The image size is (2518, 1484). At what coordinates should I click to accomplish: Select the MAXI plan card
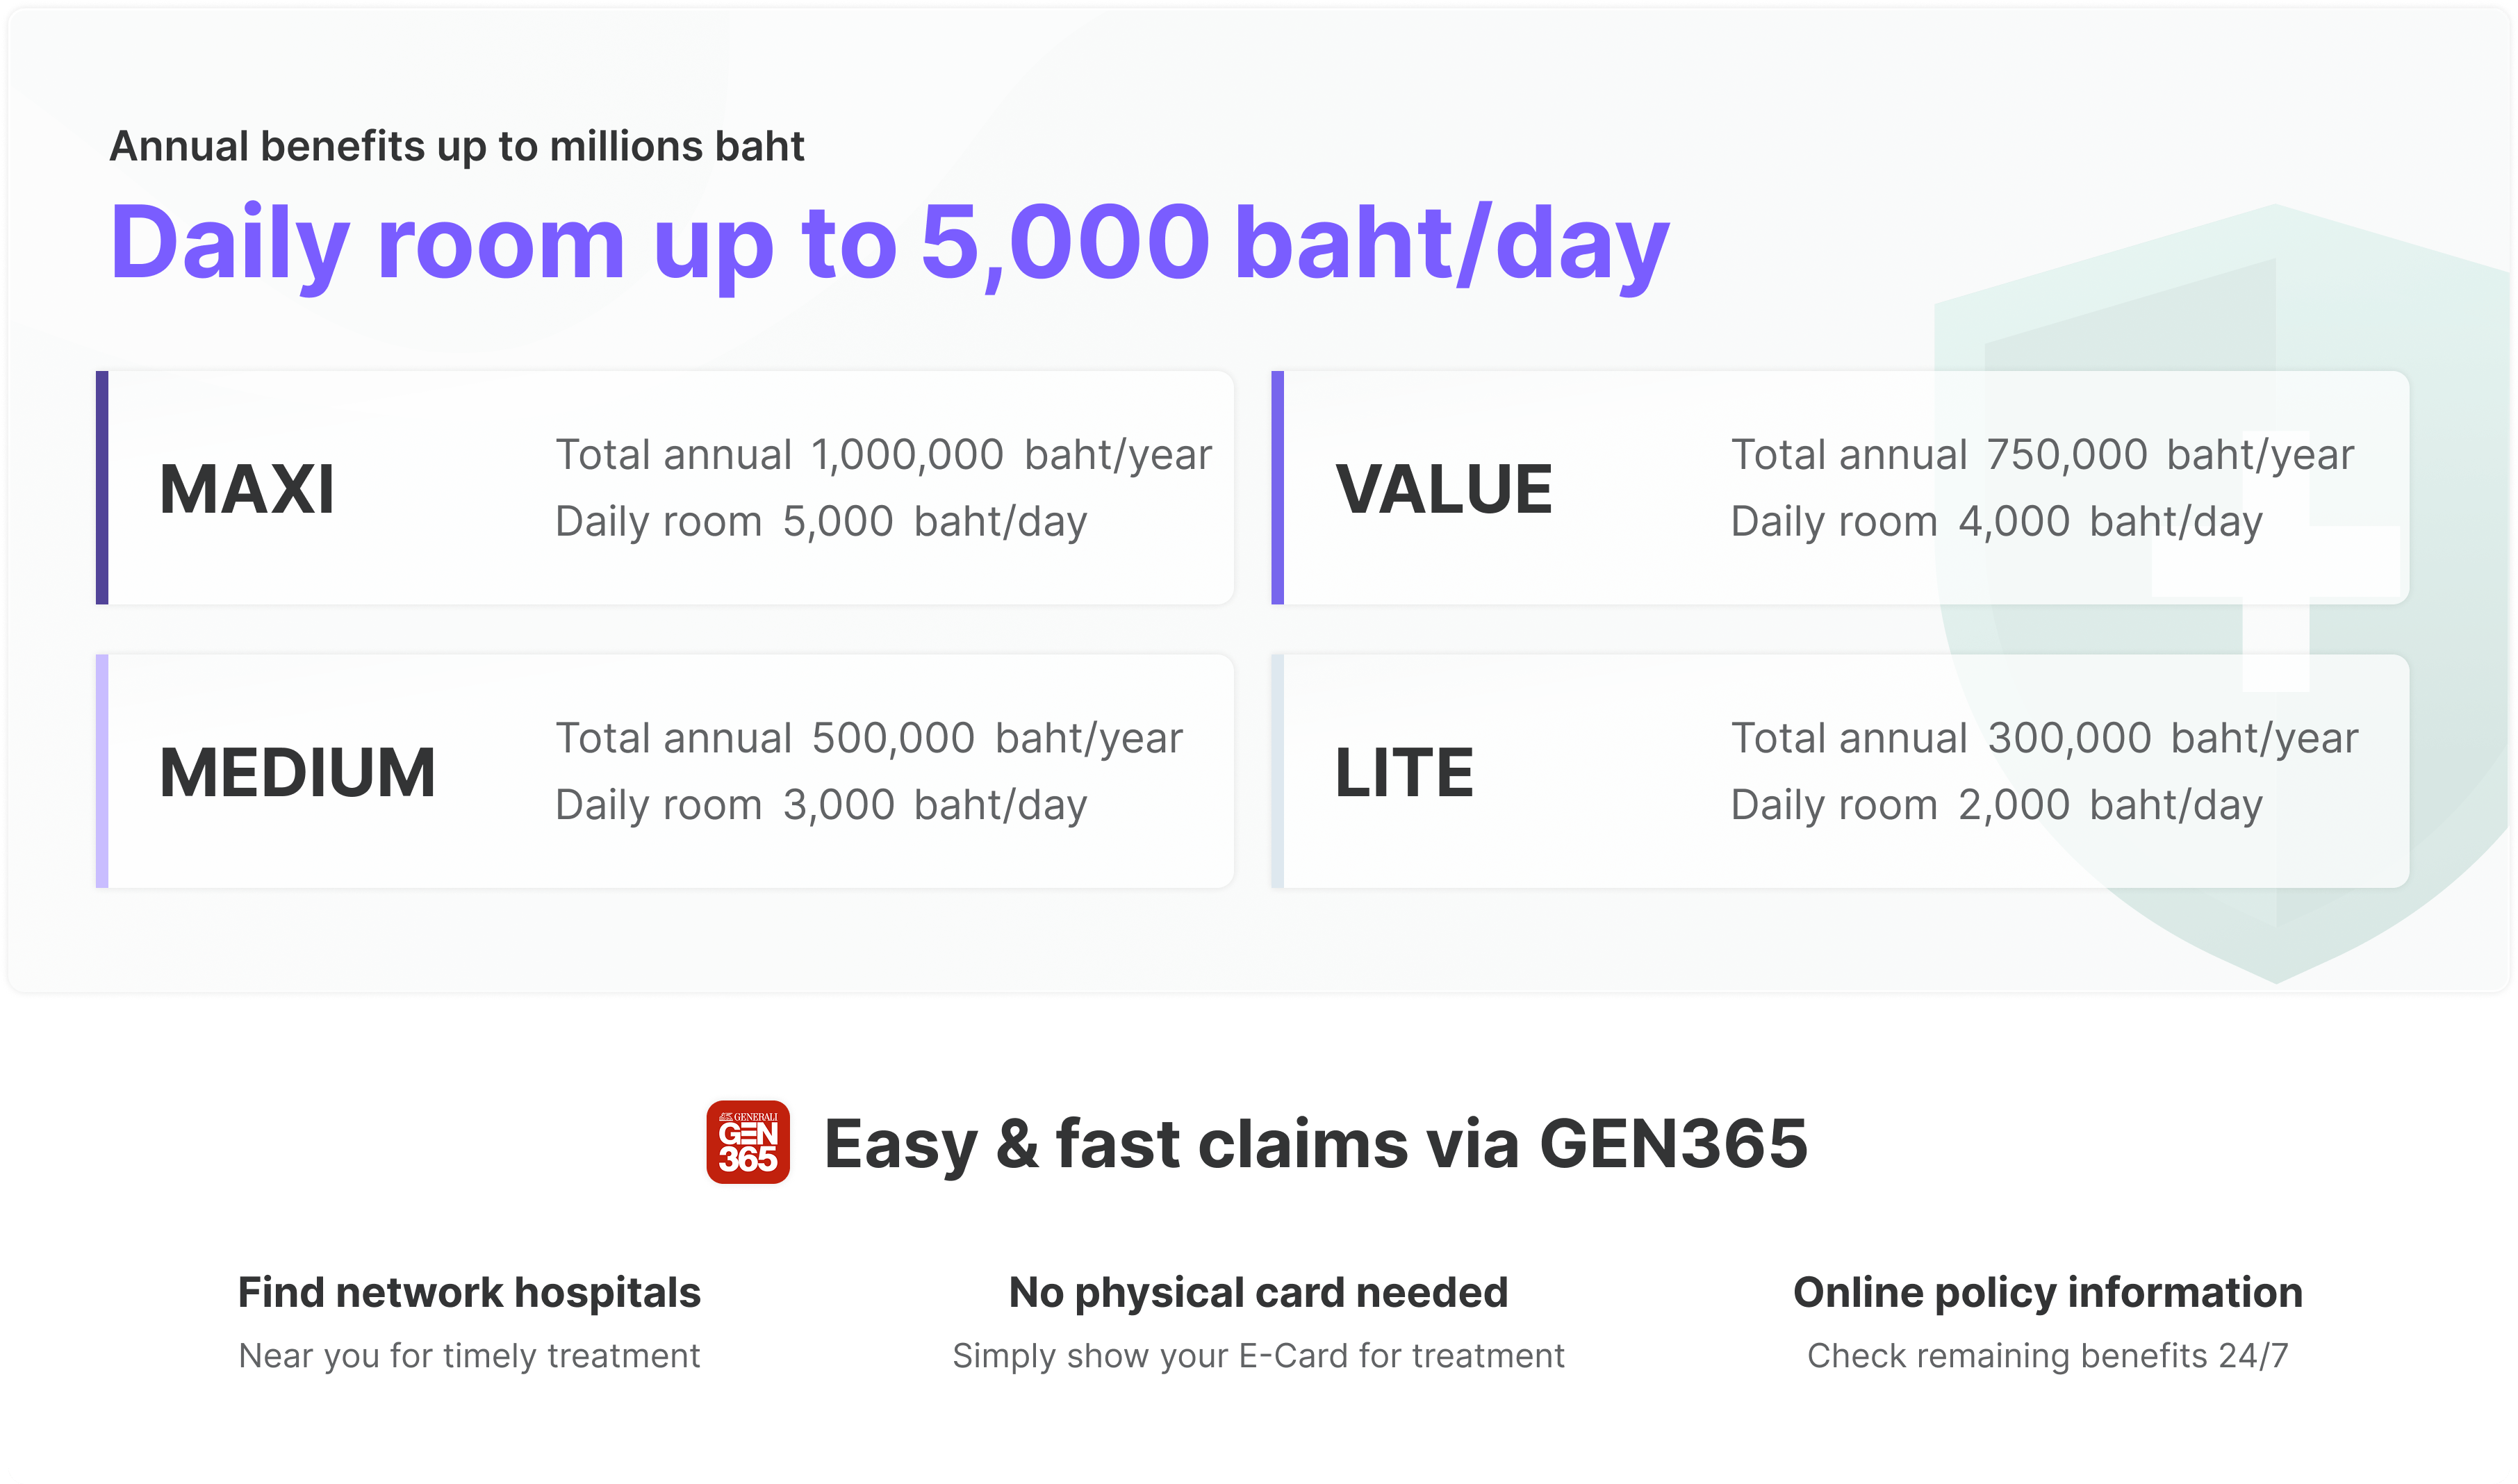pyautogui.click(x=665, y=487)
